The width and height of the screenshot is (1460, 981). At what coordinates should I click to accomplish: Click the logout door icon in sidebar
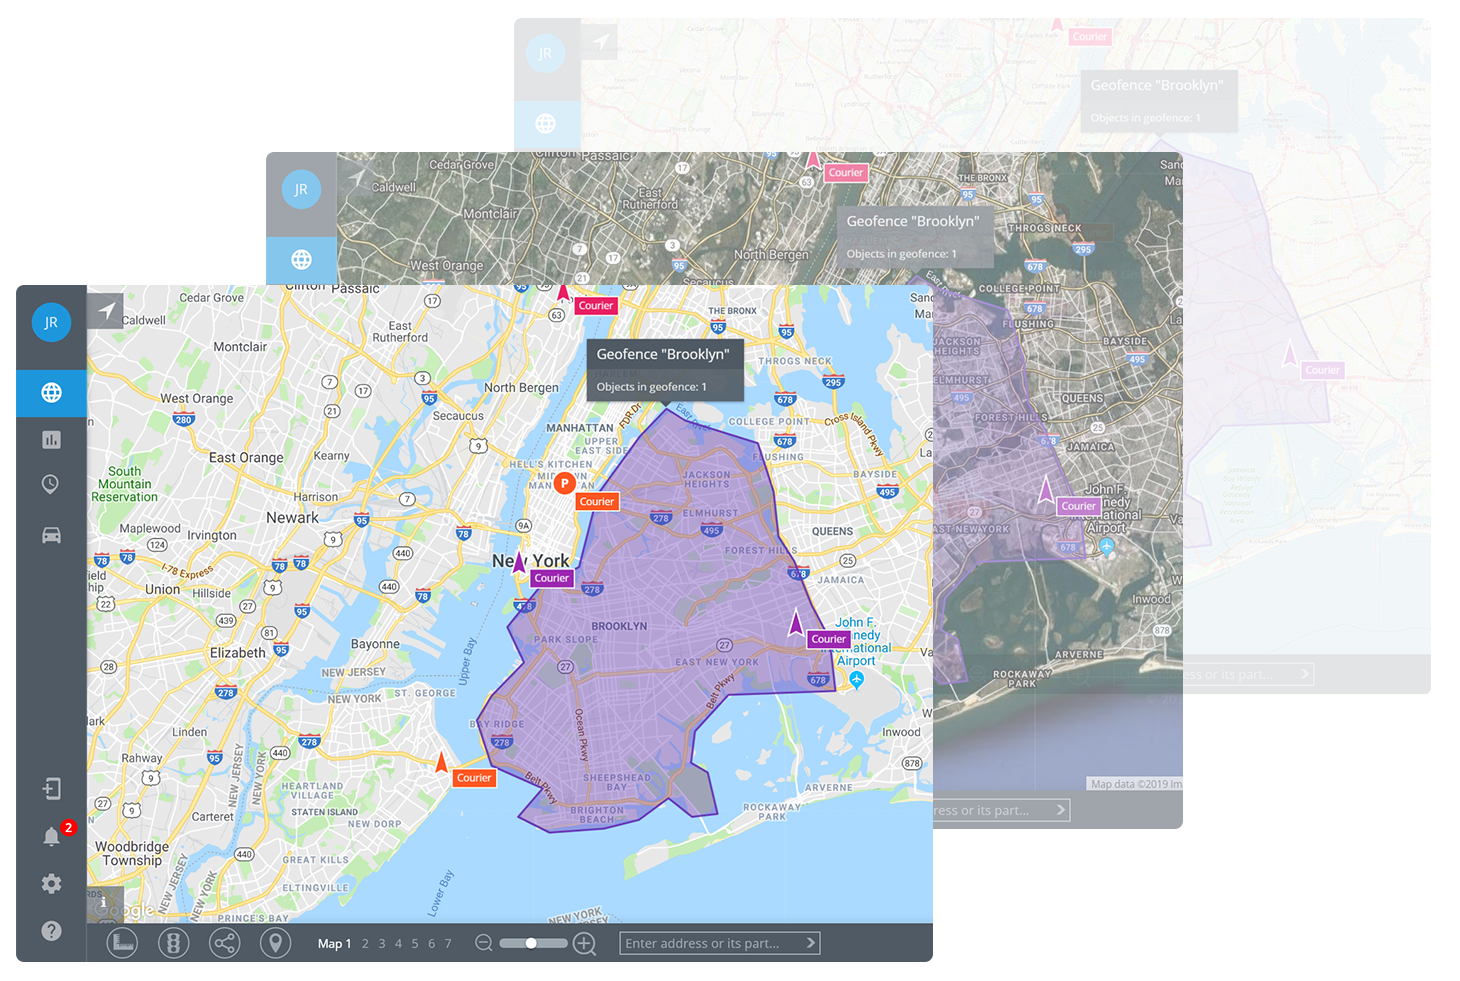tap(51, 789)
